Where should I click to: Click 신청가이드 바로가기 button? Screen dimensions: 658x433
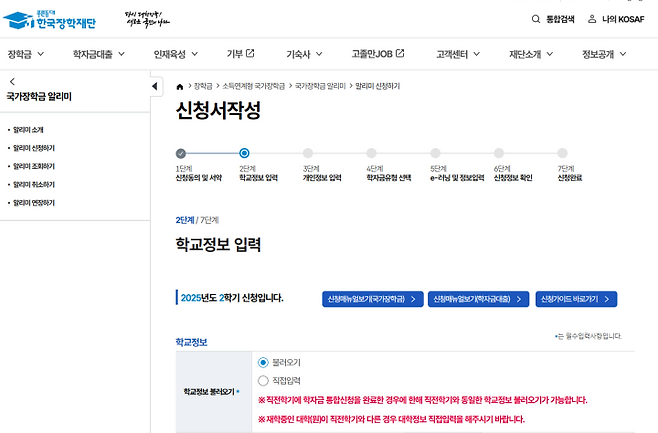[x=576, y=299]
